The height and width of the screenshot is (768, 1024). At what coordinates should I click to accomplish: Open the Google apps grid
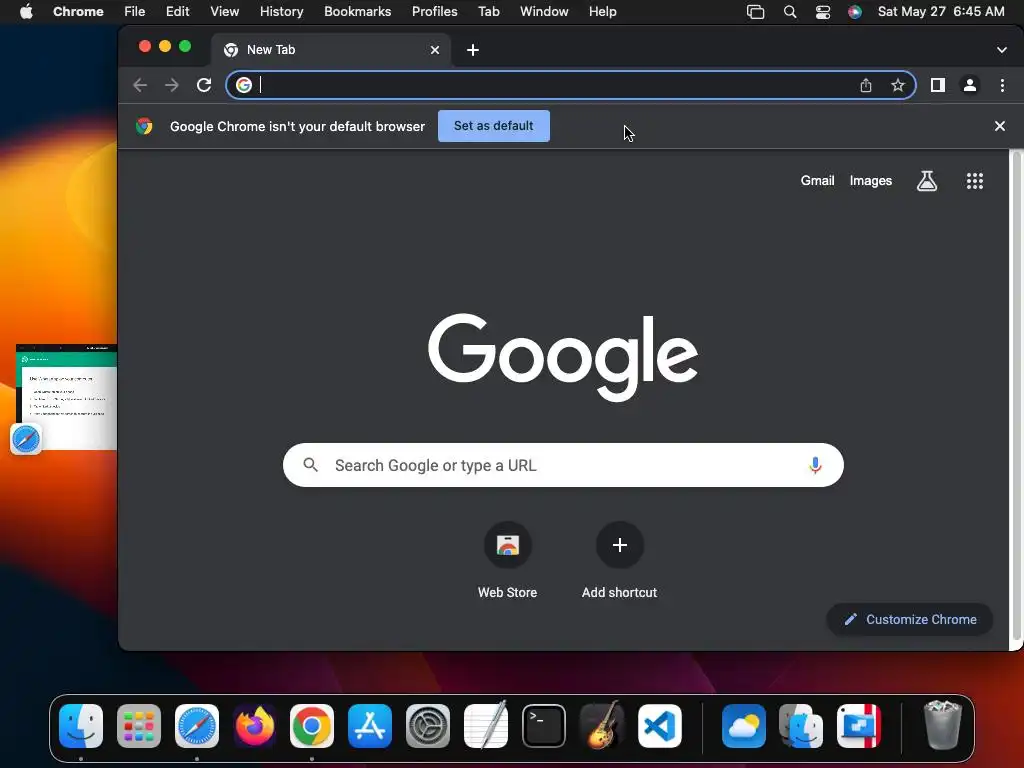point(974,181)
